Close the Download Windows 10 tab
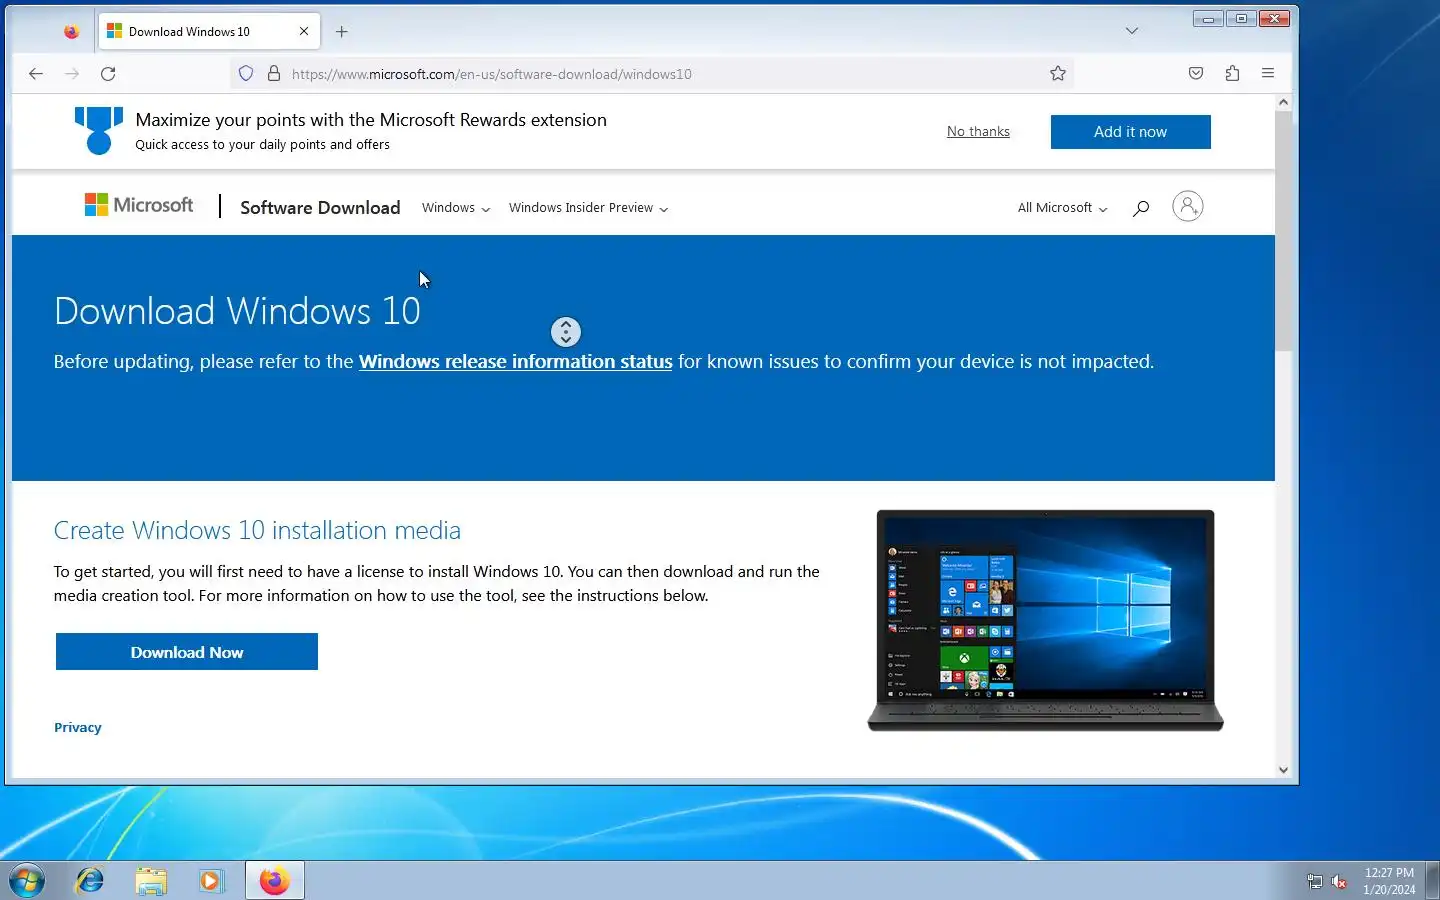Image resolution: width=1440 pixels, height=900 pixels. 304,32
